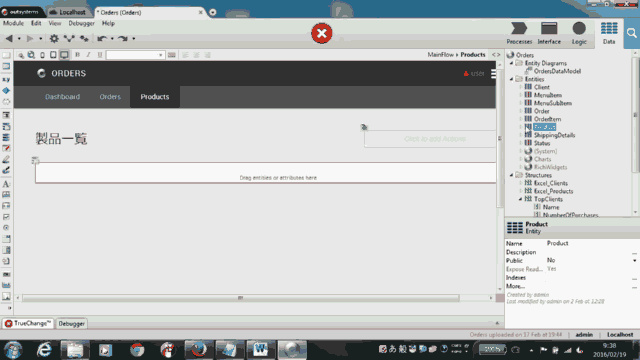Image resolution: width=640 pixels, height=360 pixels.
Task: Click the undo arrow
Action: point(102,38)
